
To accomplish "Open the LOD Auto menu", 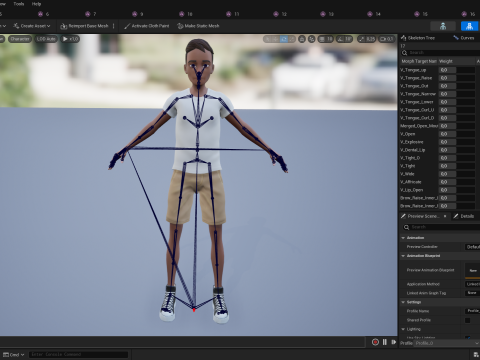I will (x=46, y=39).
